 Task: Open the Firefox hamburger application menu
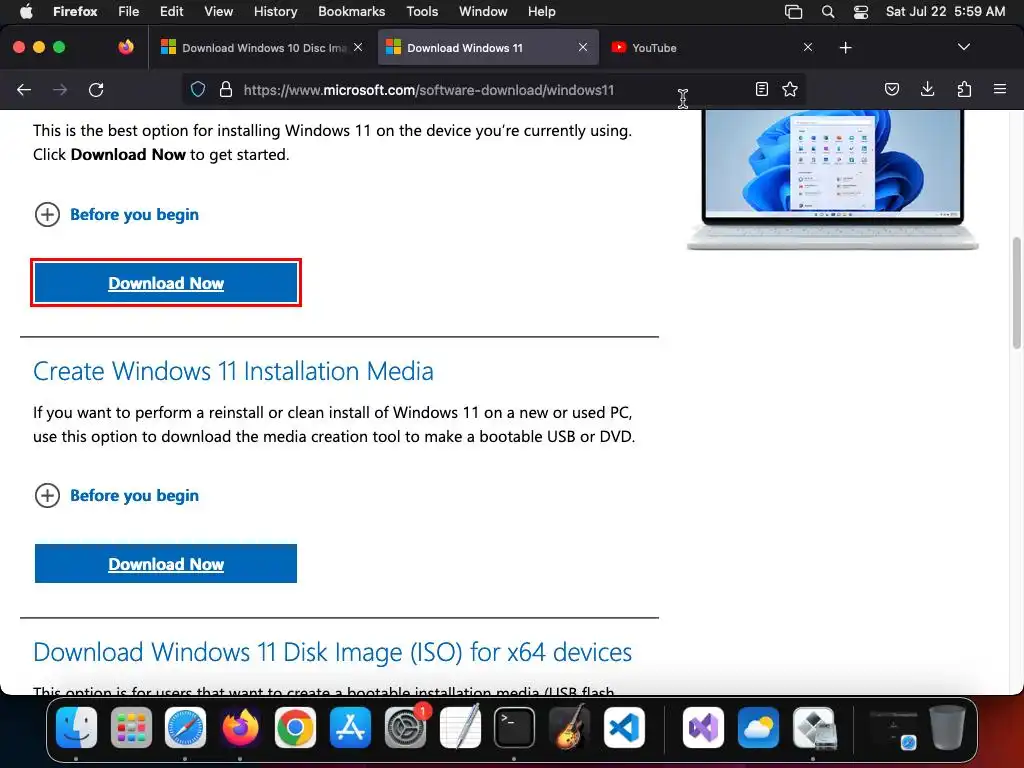tap(1000, 89)
